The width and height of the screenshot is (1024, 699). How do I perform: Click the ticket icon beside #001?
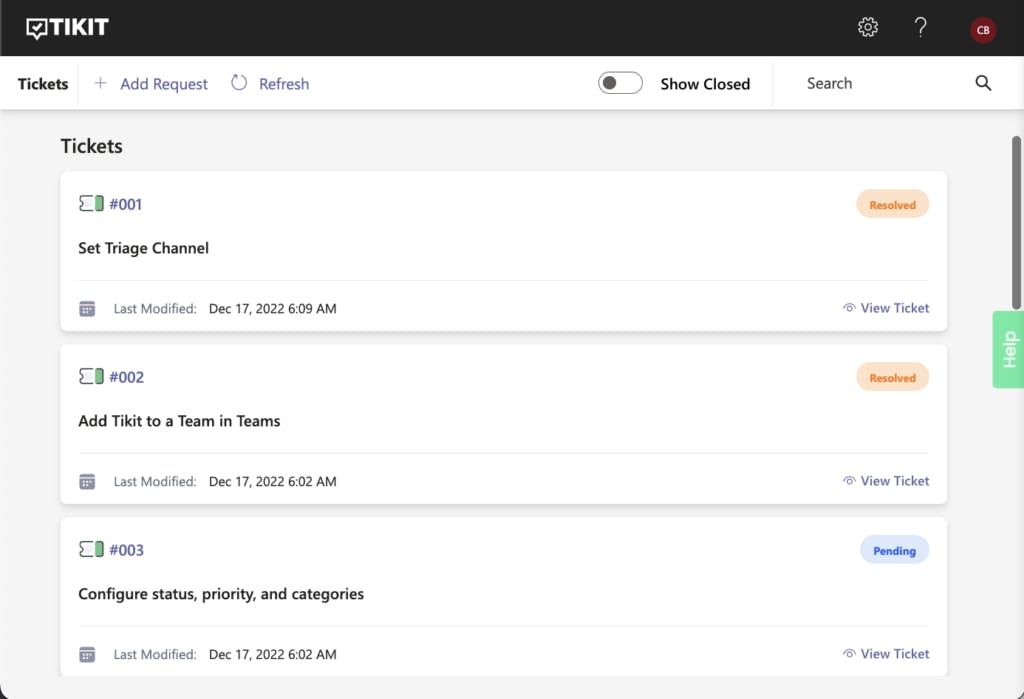[91, 204]
